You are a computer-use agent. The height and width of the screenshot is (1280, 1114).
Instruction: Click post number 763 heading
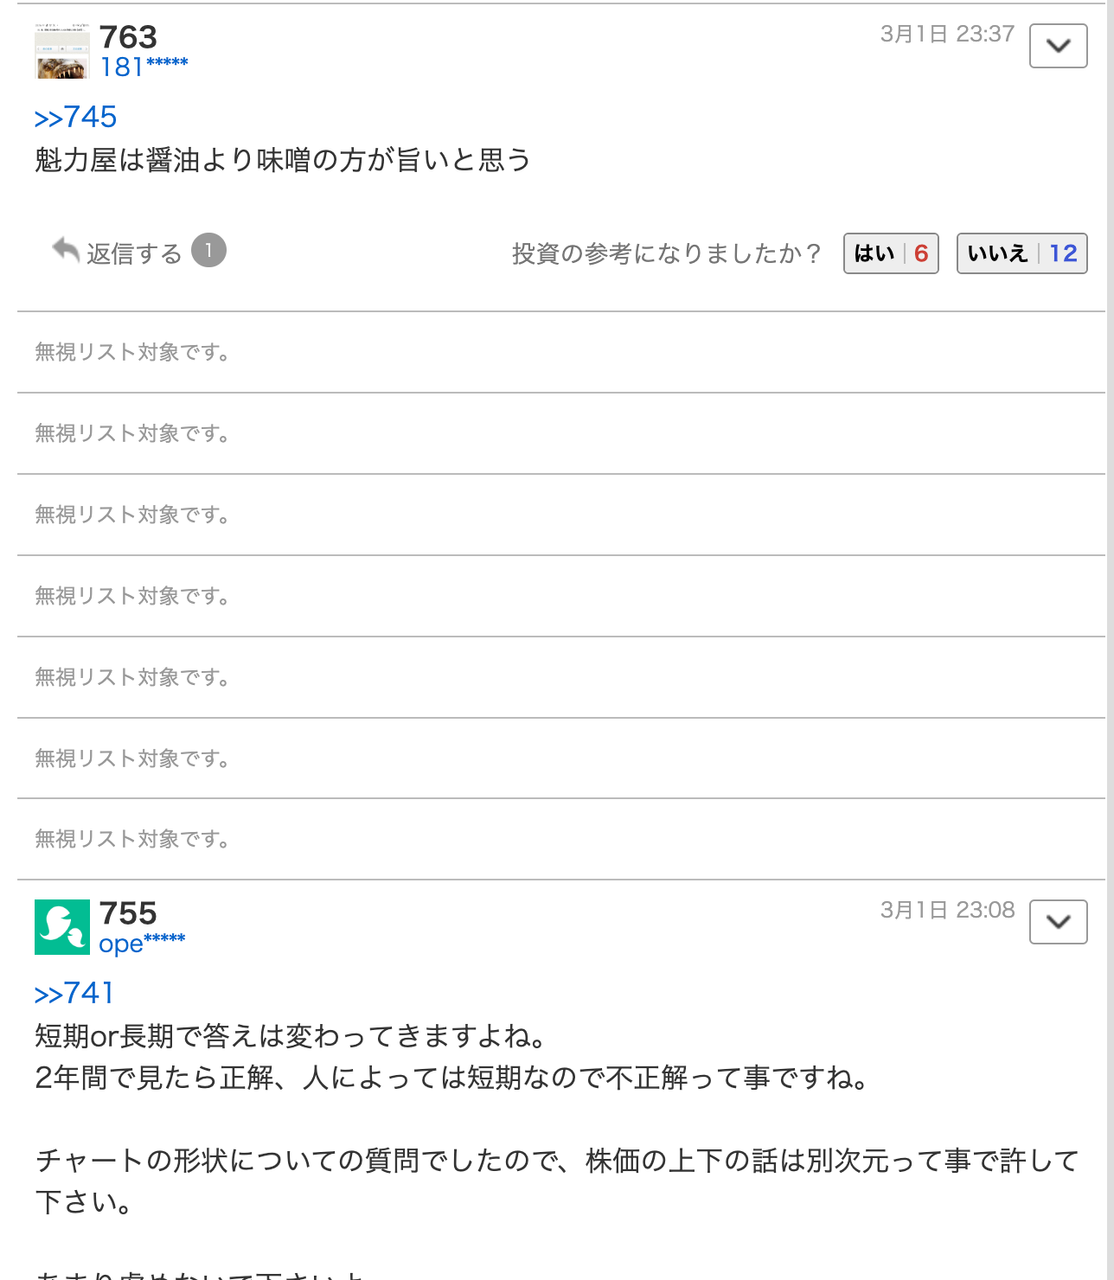click(x=128, y=37)
